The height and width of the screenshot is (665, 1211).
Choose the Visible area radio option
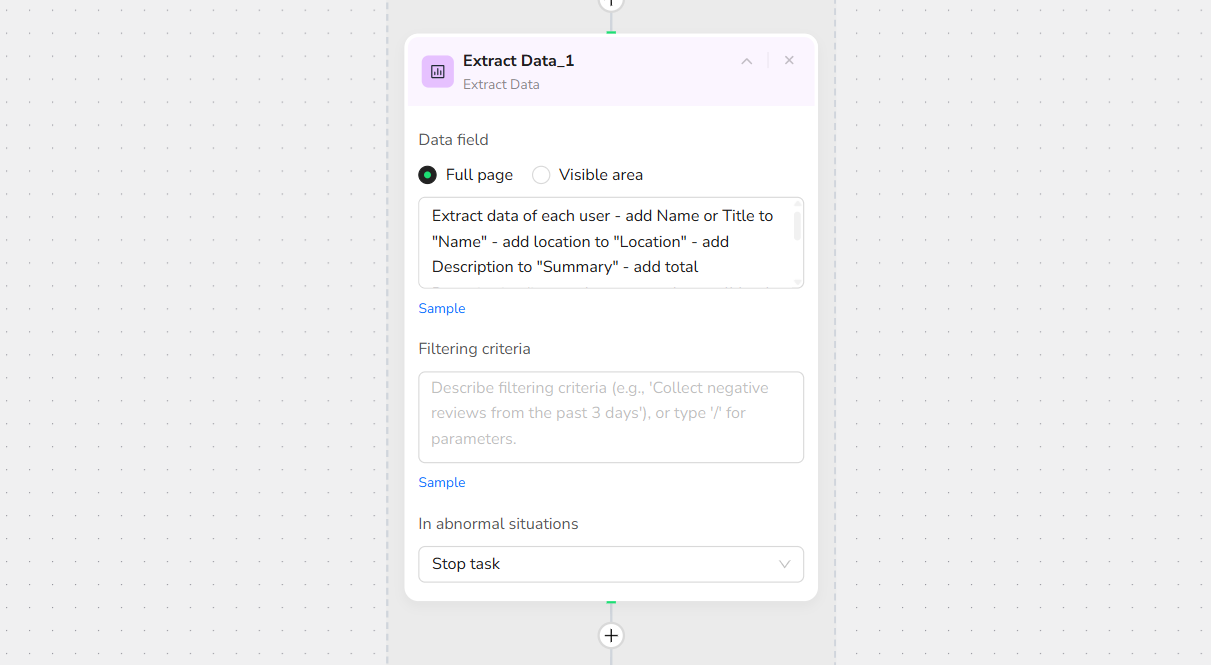click(x=541, y=175)
